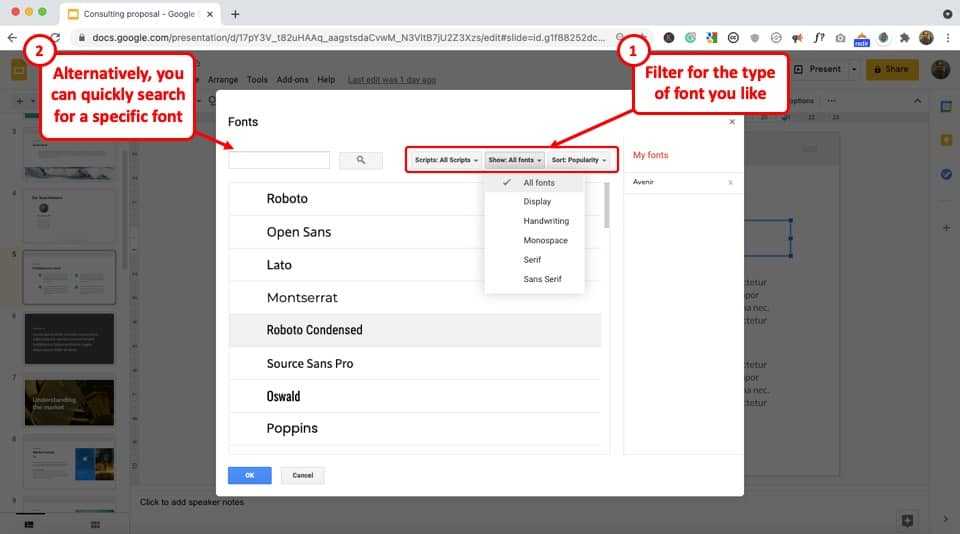Screen dimensions: 960x534
Task: Open Tasks icon in side panel
Action: (946, 174)
